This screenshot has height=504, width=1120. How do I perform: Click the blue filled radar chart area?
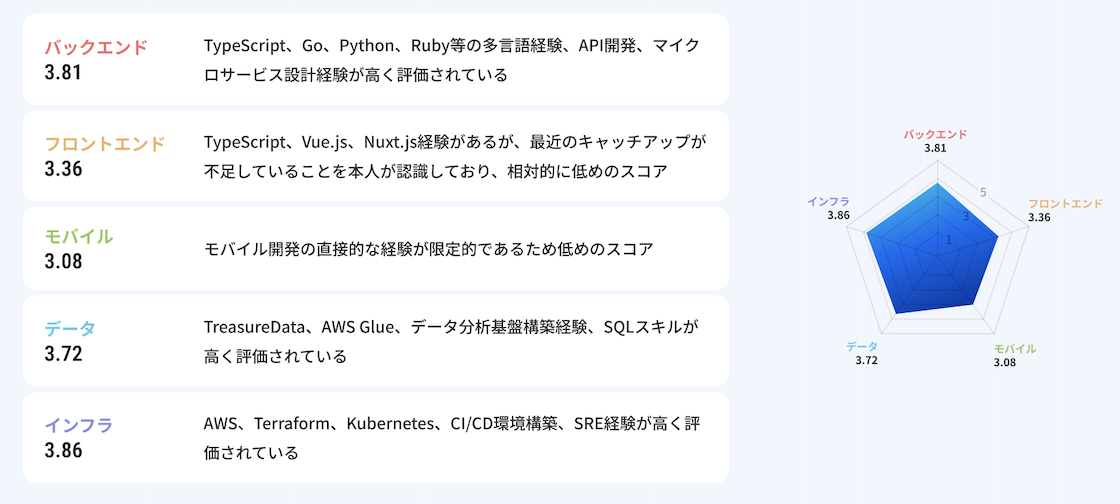point(930,255)
